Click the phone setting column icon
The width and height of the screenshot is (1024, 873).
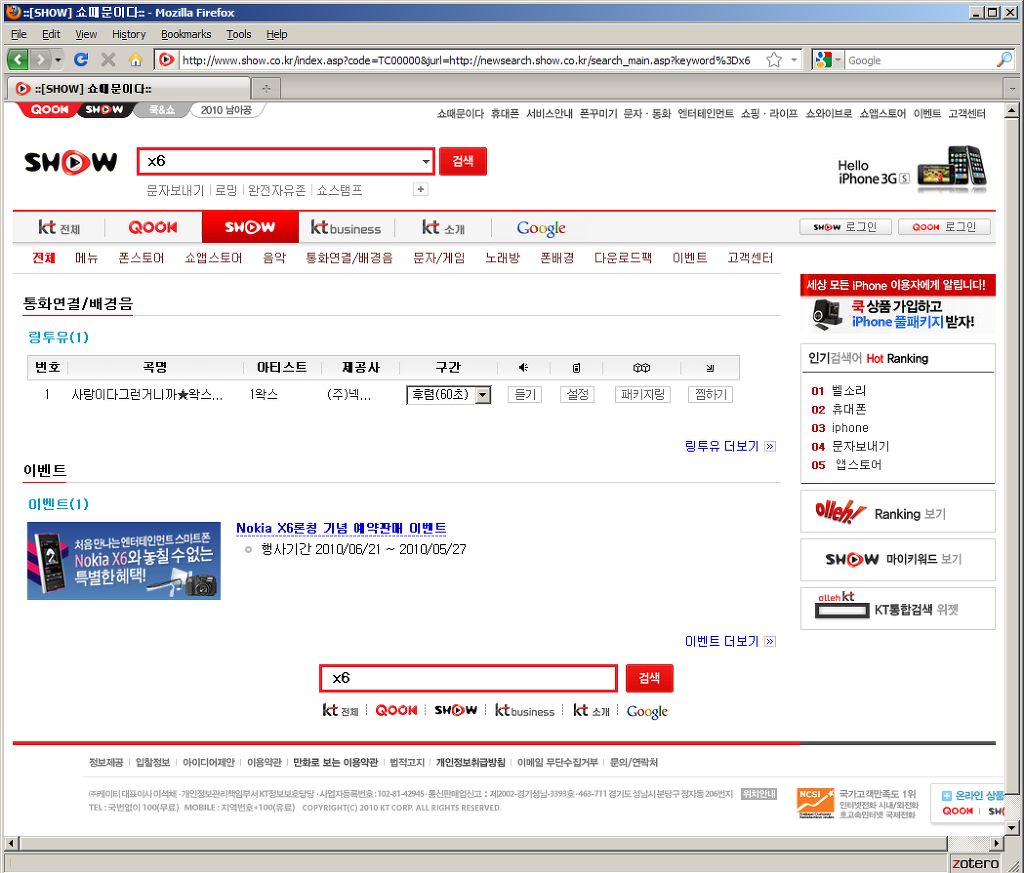(x=576, y=368)
